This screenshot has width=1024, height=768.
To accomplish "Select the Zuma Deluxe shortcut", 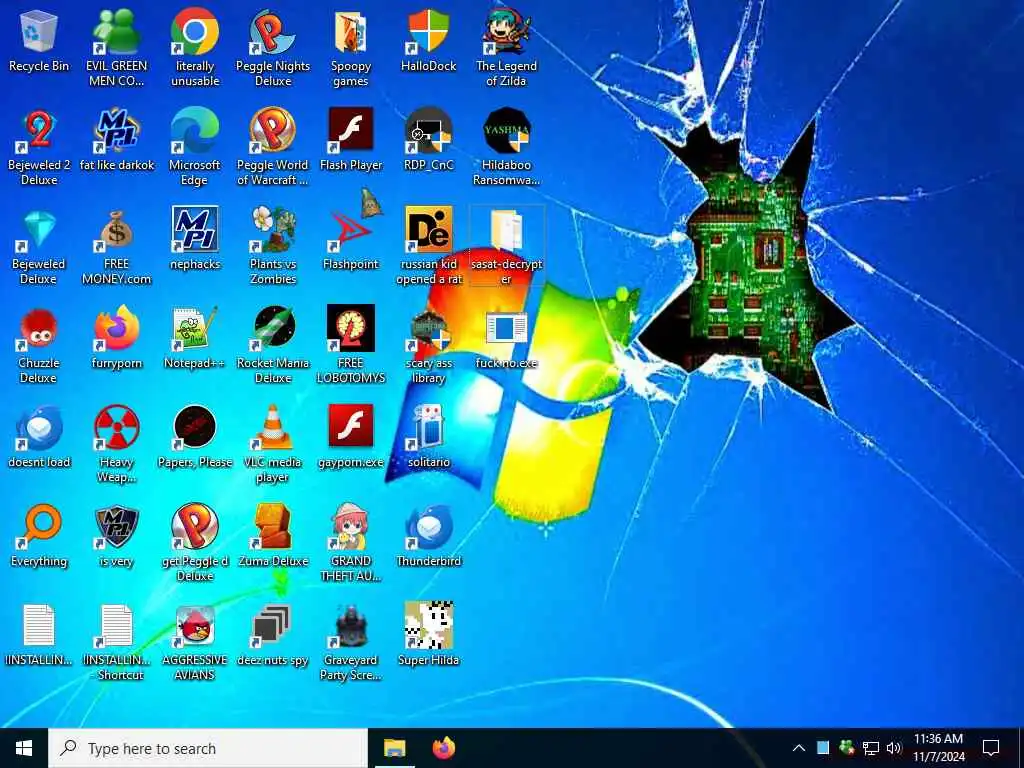I will [x=272, y=536].
